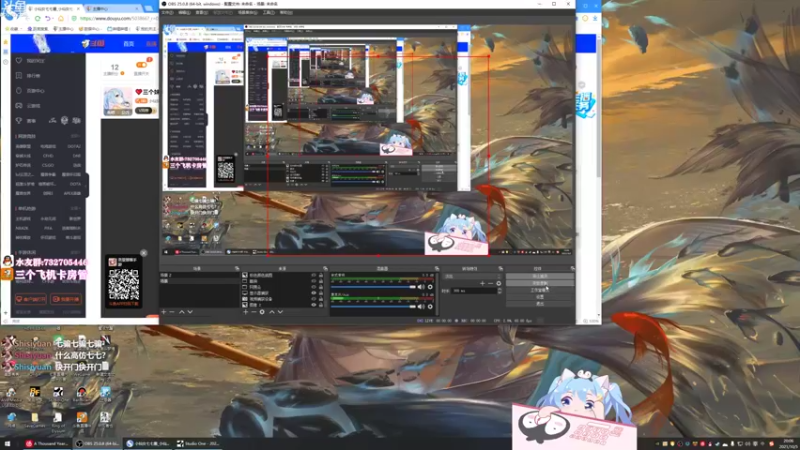Open OBS File menu
This screenshot has height=450, width=800.
(x=167, y=12)
